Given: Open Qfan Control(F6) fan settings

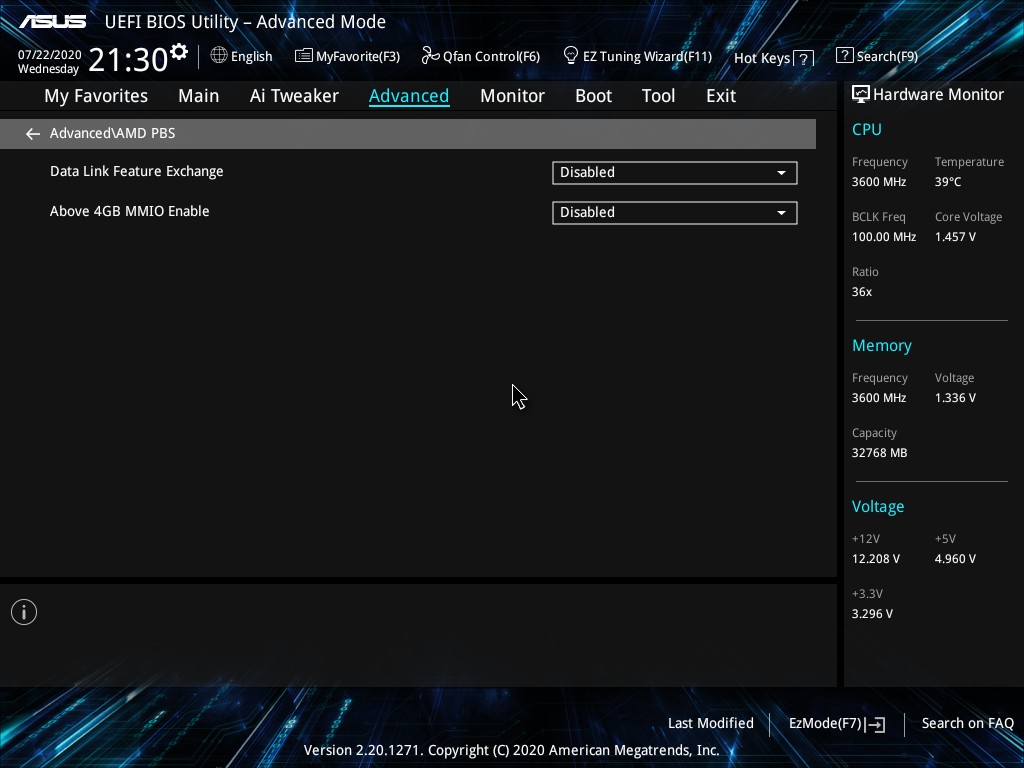Looking at the screenshot, I should coord(481,57).
